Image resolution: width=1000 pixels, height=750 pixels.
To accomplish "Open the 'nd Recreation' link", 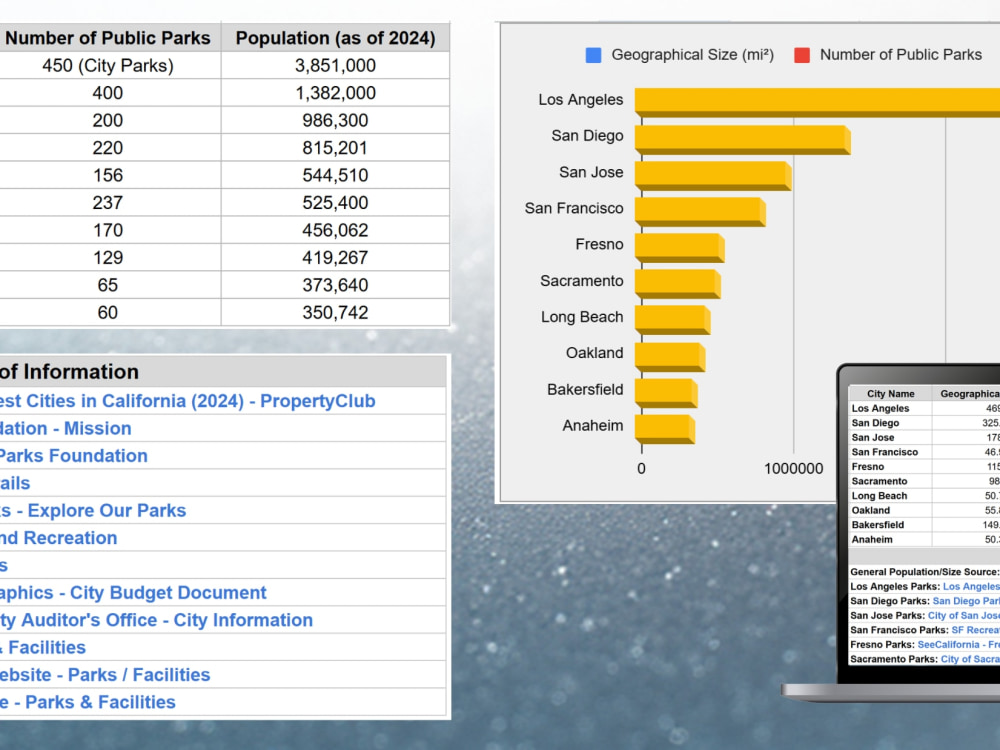I will click(x=59, y=538).
